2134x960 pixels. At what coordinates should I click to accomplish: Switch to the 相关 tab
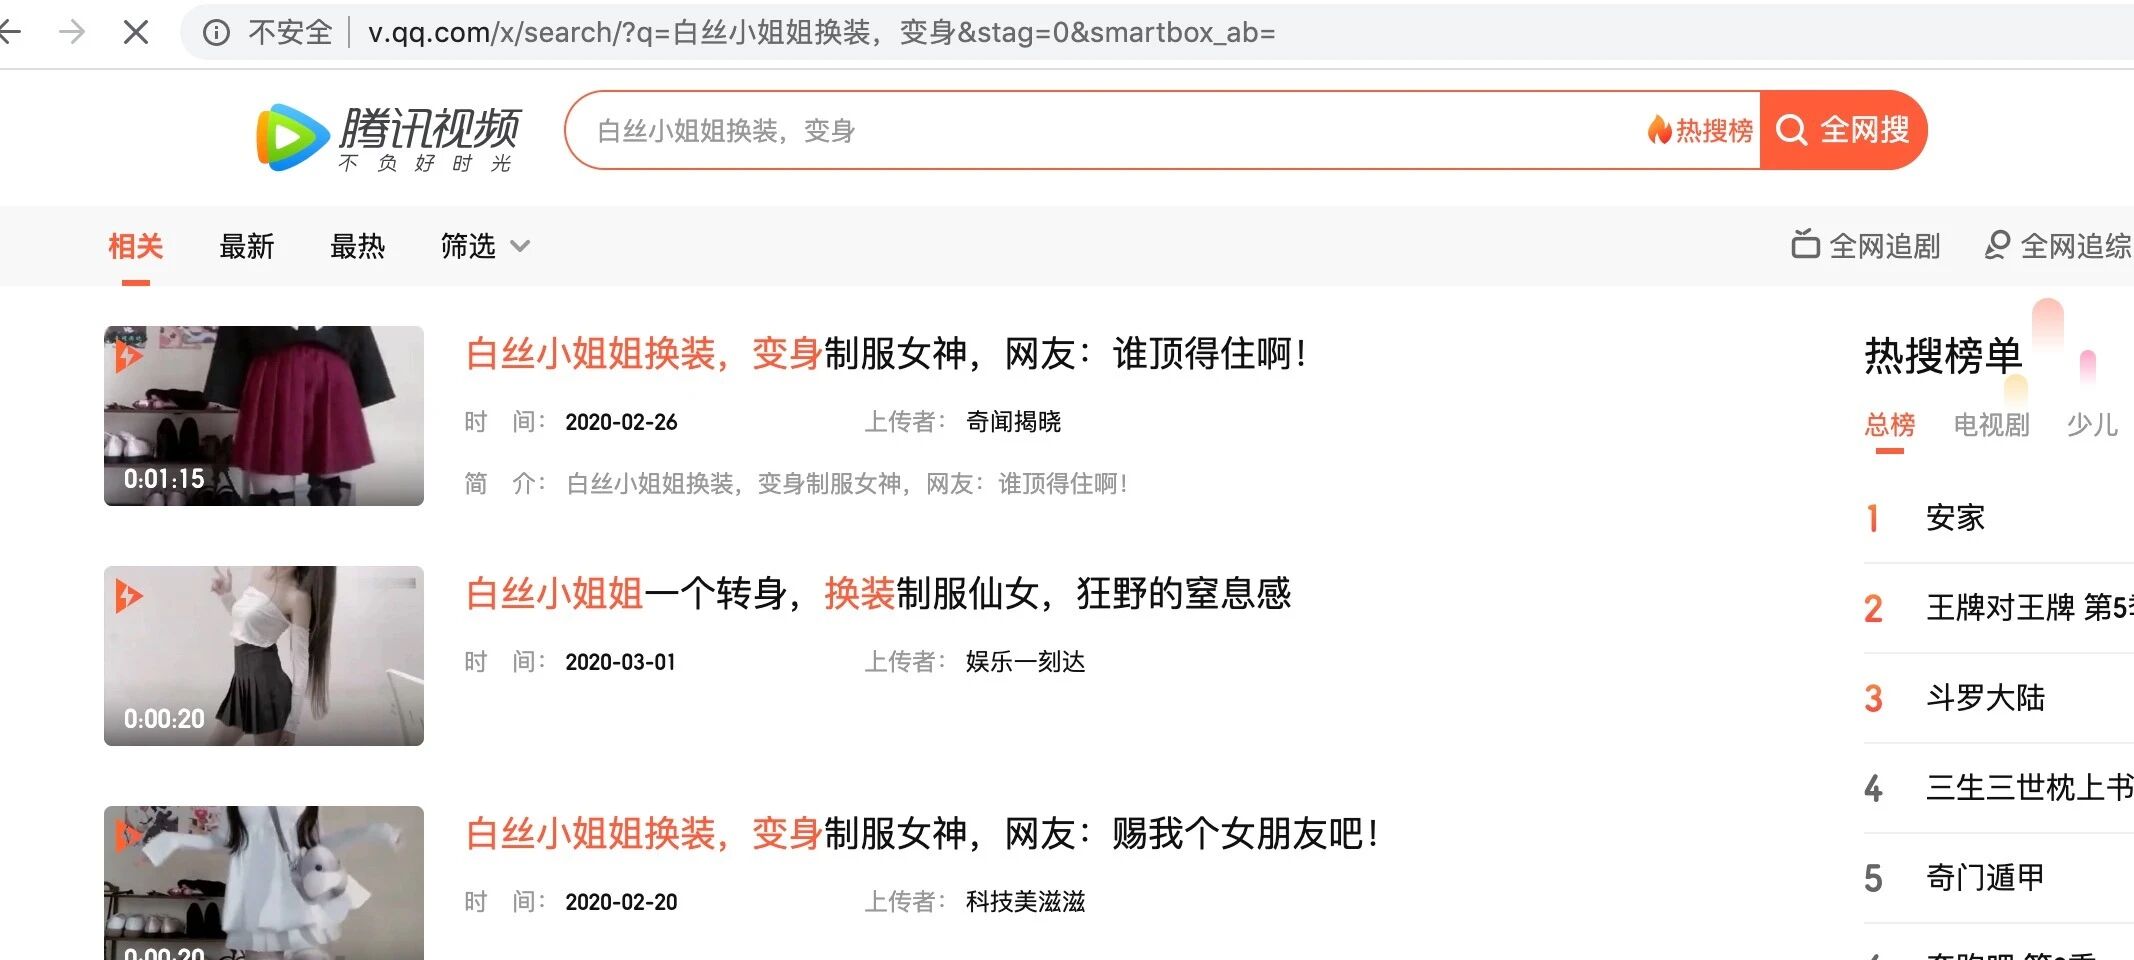pos(135,246)
